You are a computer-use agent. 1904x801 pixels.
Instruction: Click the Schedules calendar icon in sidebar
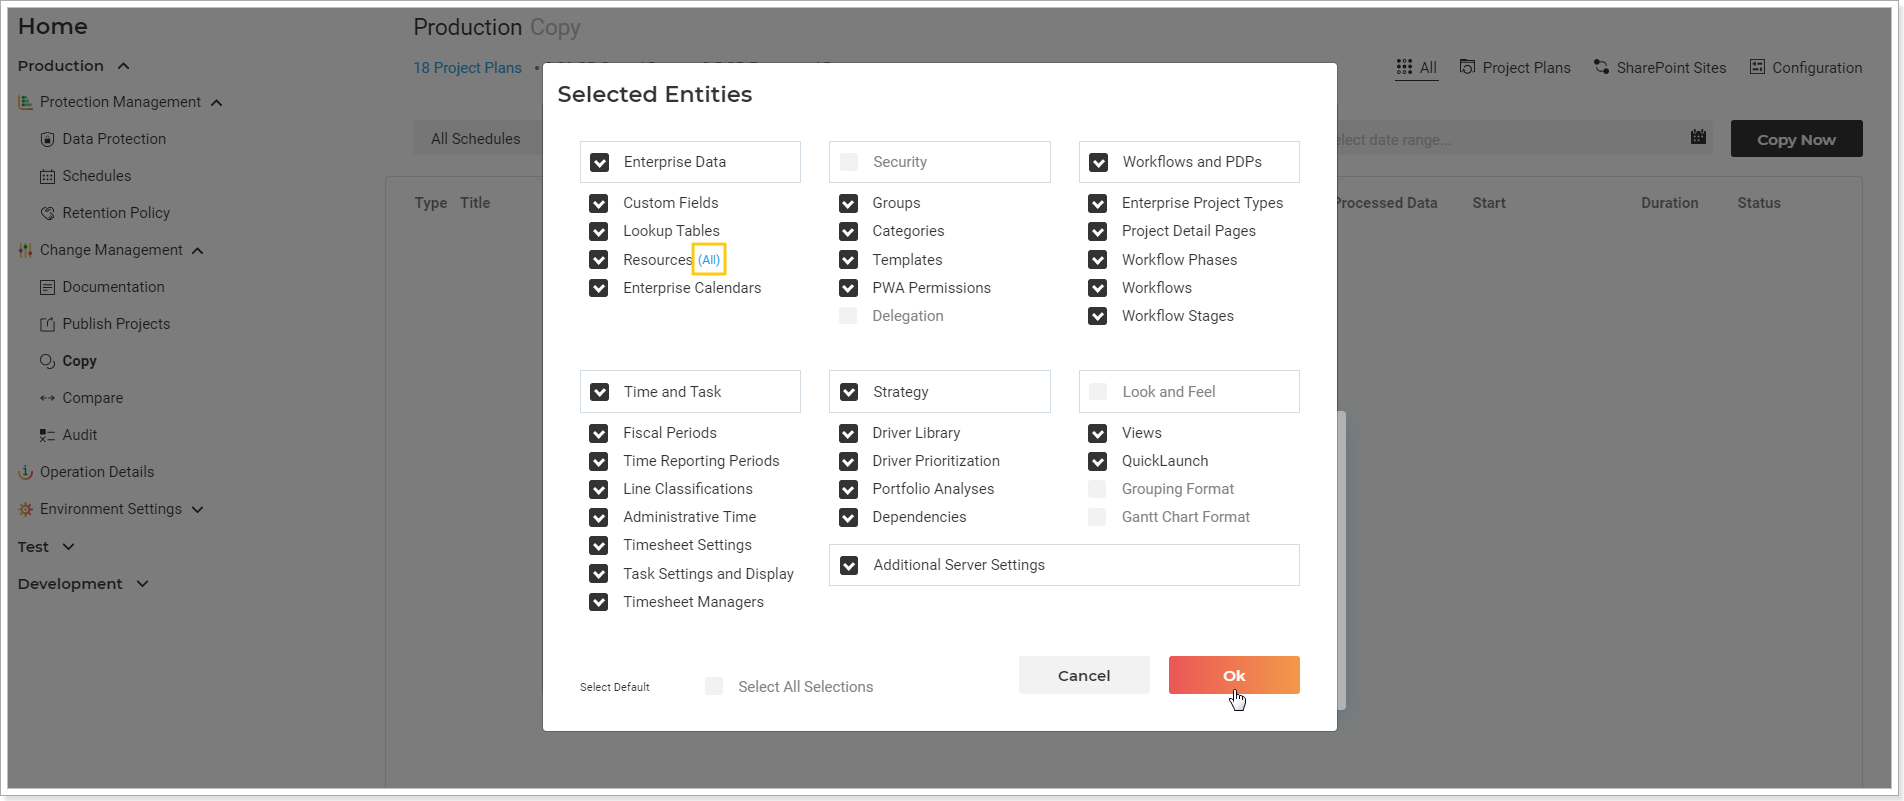[47, 176]
